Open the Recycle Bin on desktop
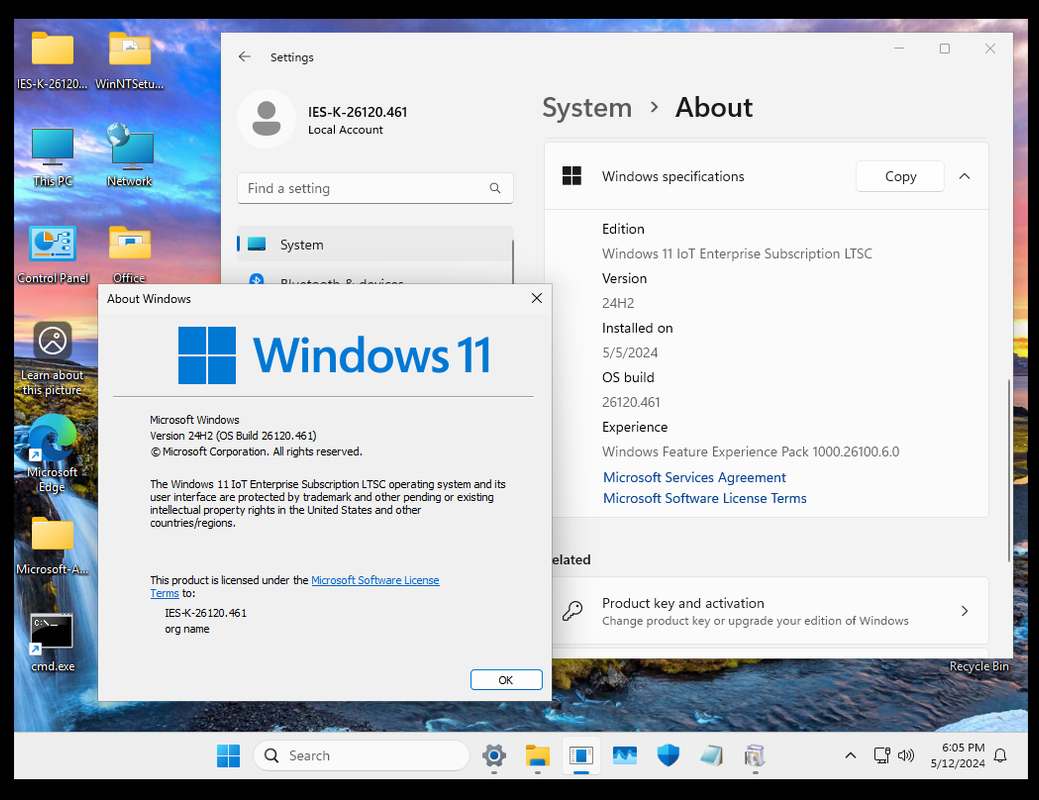The width and height of the screenshot is (1039, 800). coord(979,665)
